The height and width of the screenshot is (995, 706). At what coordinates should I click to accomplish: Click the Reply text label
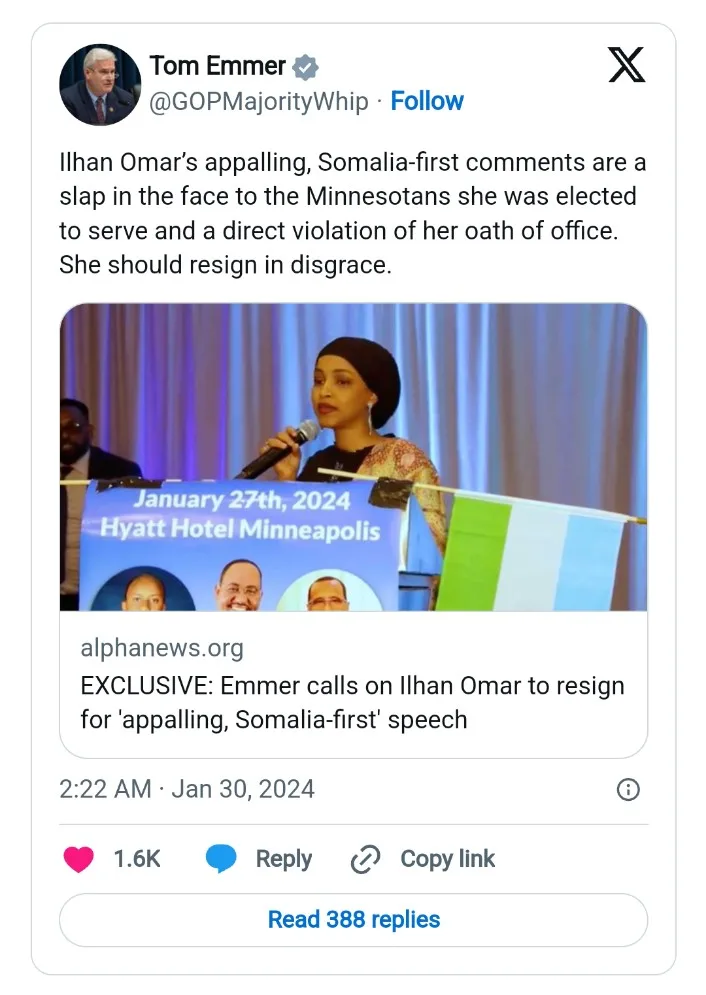(x=284, y=859)
